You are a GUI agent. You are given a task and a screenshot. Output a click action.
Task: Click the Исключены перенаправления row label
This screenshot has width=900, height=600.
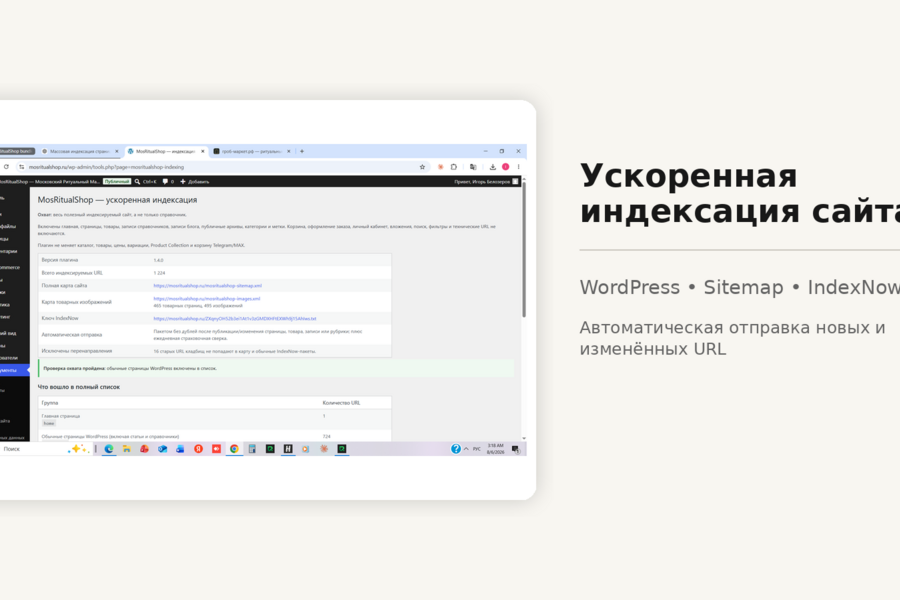click(76, 351)
